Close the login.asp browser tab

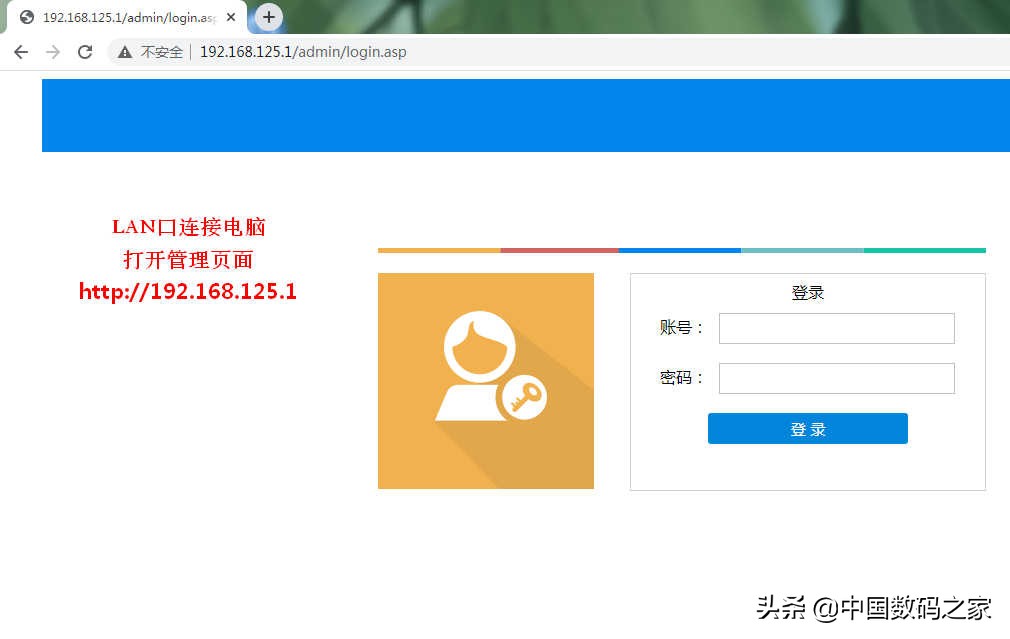(231, 17)
